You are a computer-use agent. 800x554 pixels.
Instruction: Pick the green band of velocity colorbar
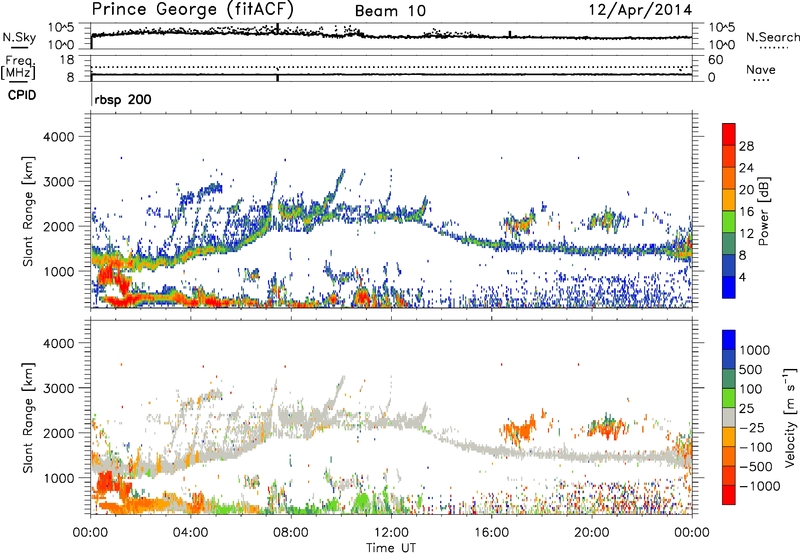[x=729, y=398]
